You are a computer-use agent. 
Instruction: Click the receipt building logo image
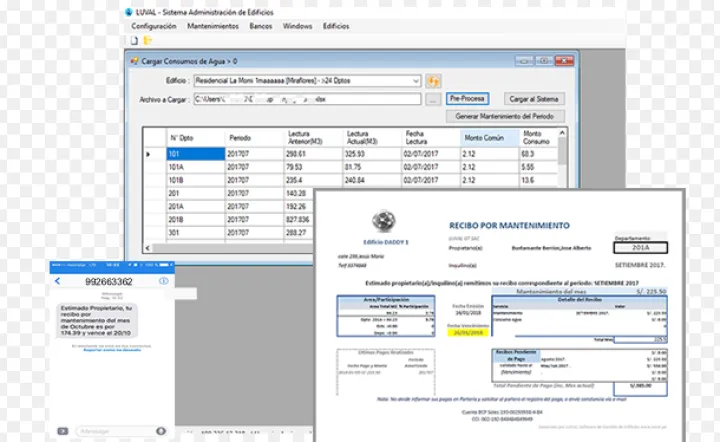tap(384, 221)
